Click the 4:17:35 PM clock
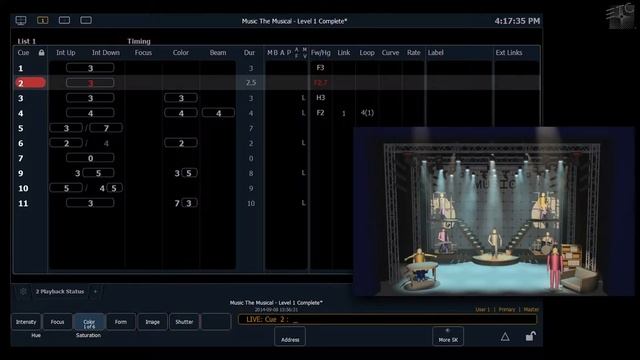This screenshot has width=640, height=360. pyautogui.click(x=517, y=21)
